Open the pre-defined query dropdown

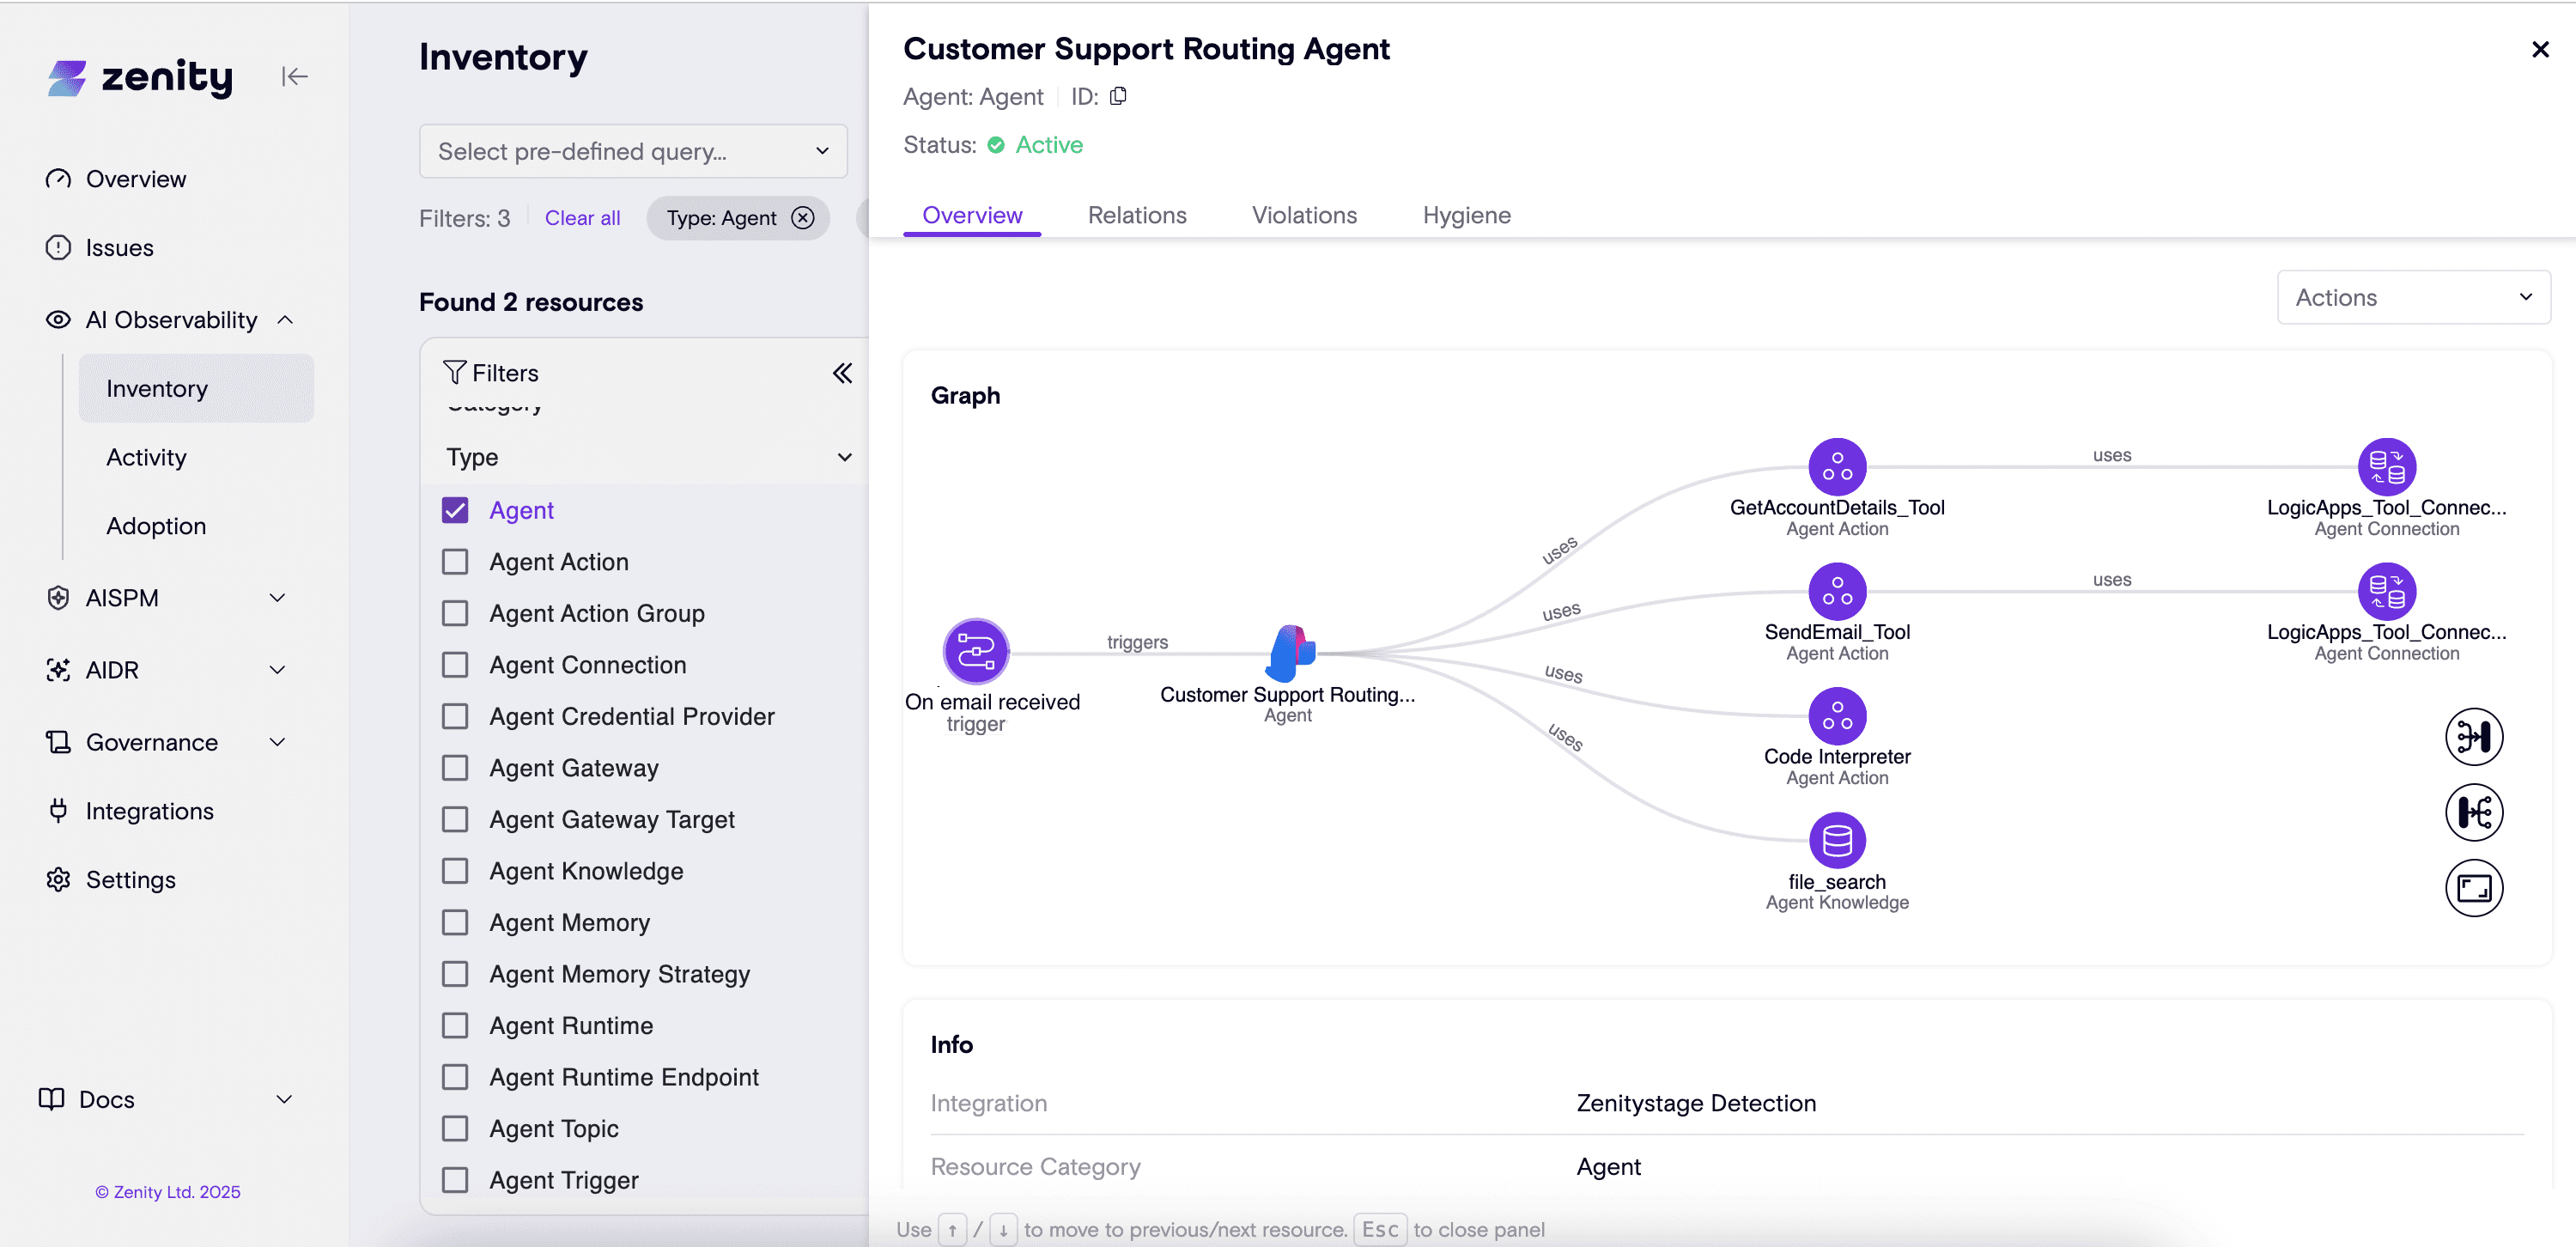[x=633, y=152]
